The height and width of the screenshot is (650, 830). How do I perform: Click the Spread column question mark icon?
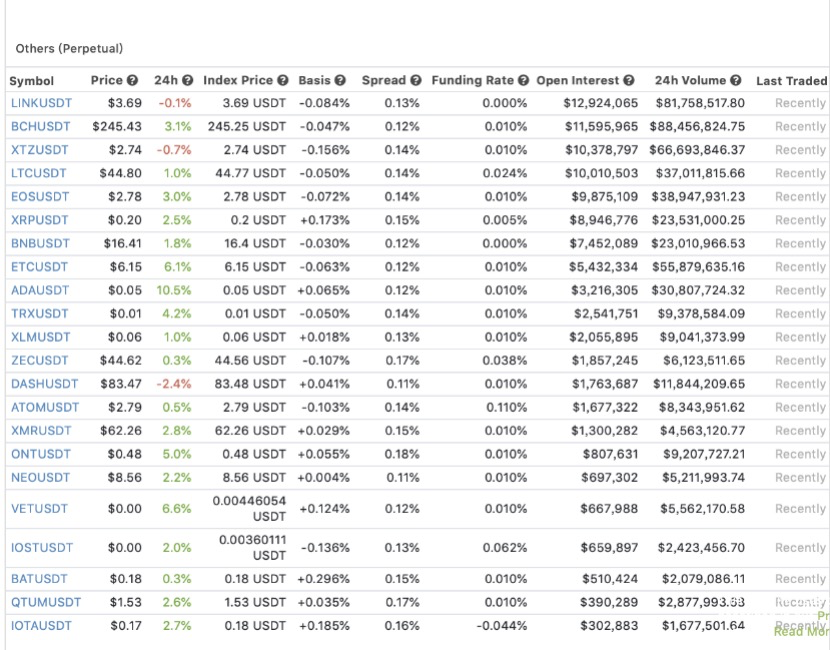416,81
